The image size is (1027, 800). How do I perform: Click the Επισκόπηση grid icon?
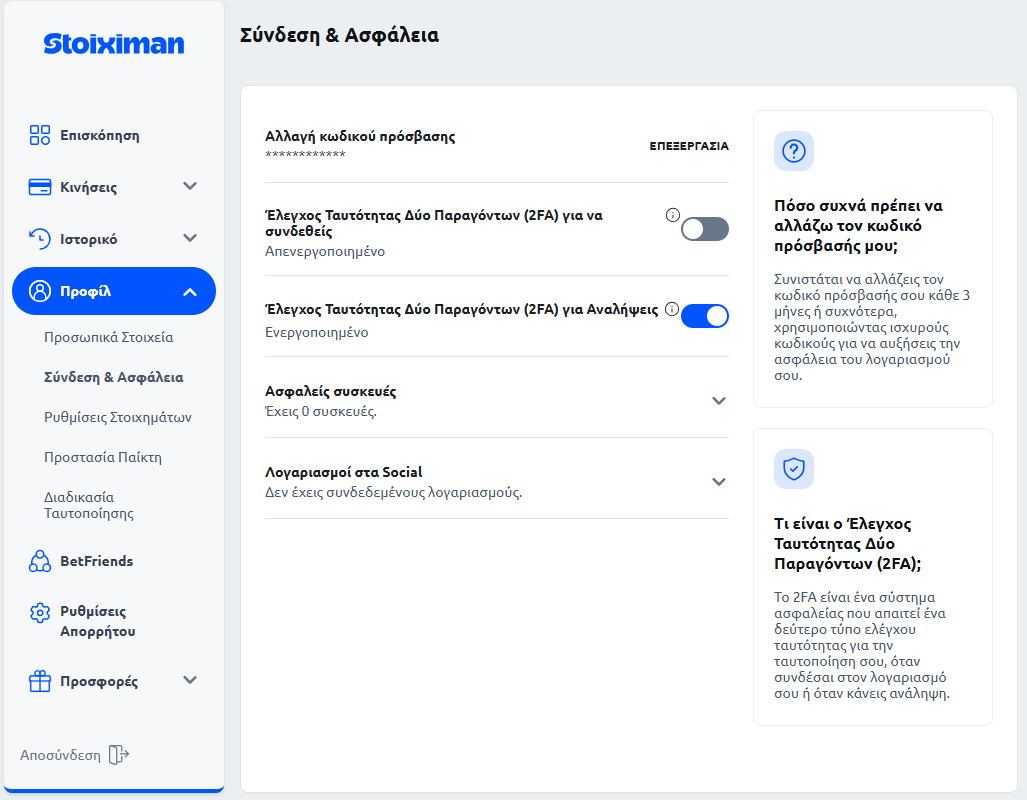point(40,135)
